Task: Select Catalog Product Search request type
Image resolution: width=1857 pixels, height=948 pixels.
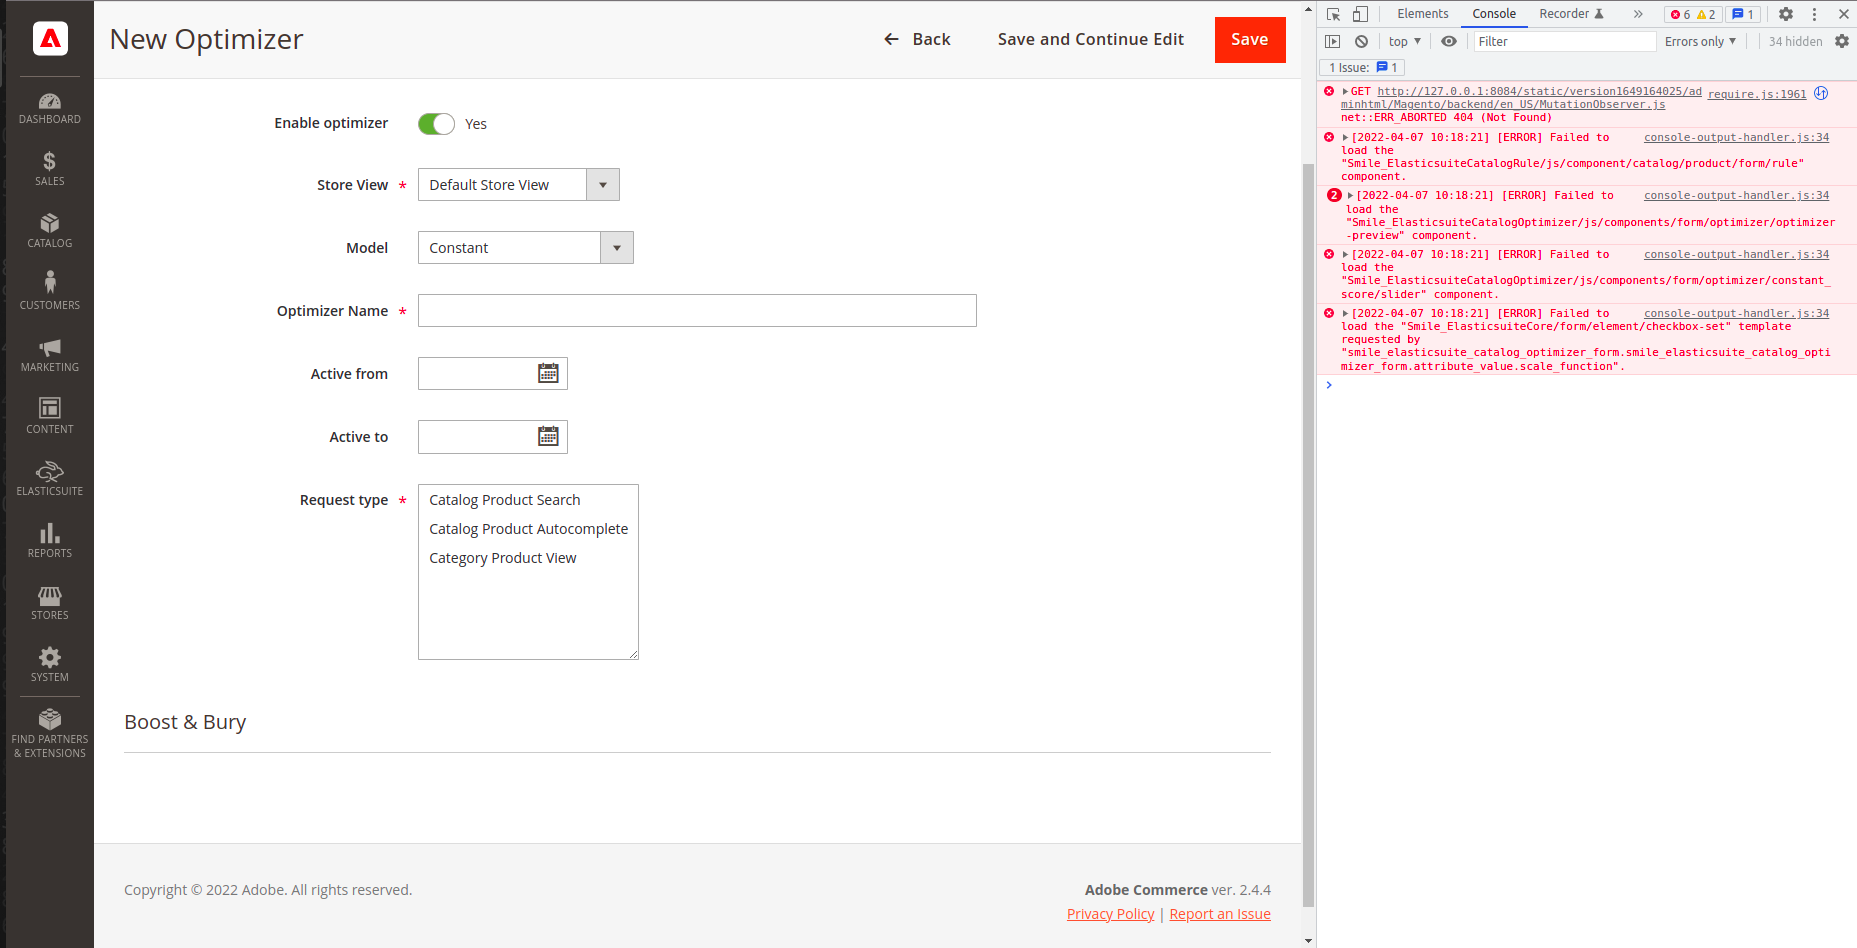Action: click(504, 499)
